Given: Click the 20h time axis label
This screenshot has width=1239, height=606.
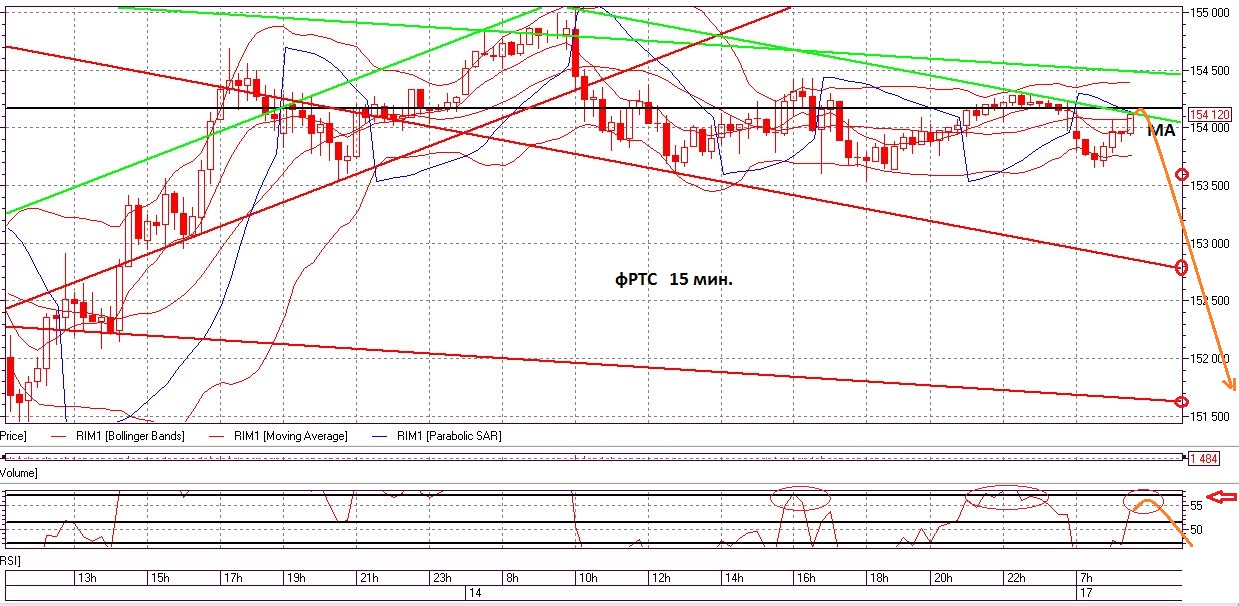Looking at the screenshot, I should tap(941, 578).
